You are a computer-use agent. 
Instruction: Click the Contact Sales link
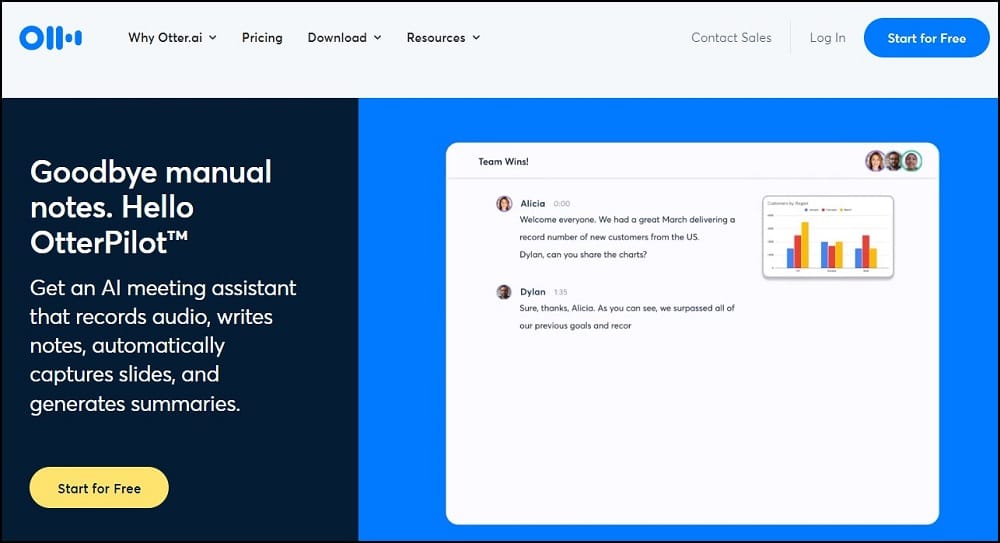click(x=732, y=38)
